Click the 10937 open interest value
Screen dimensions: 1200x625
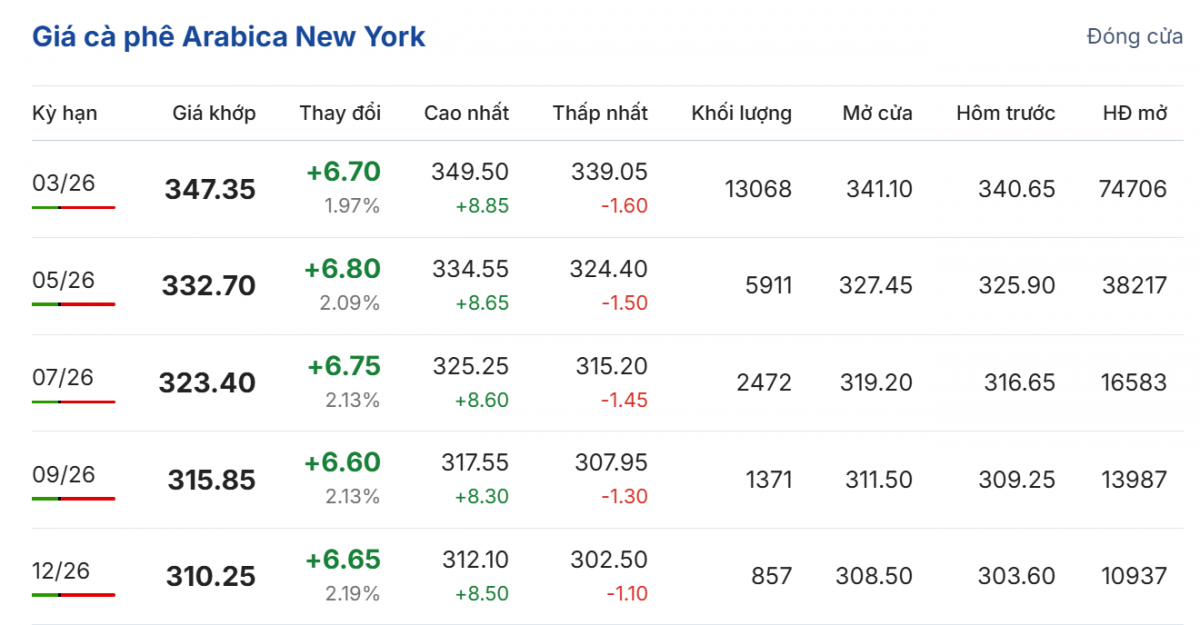click(1134, 577)
